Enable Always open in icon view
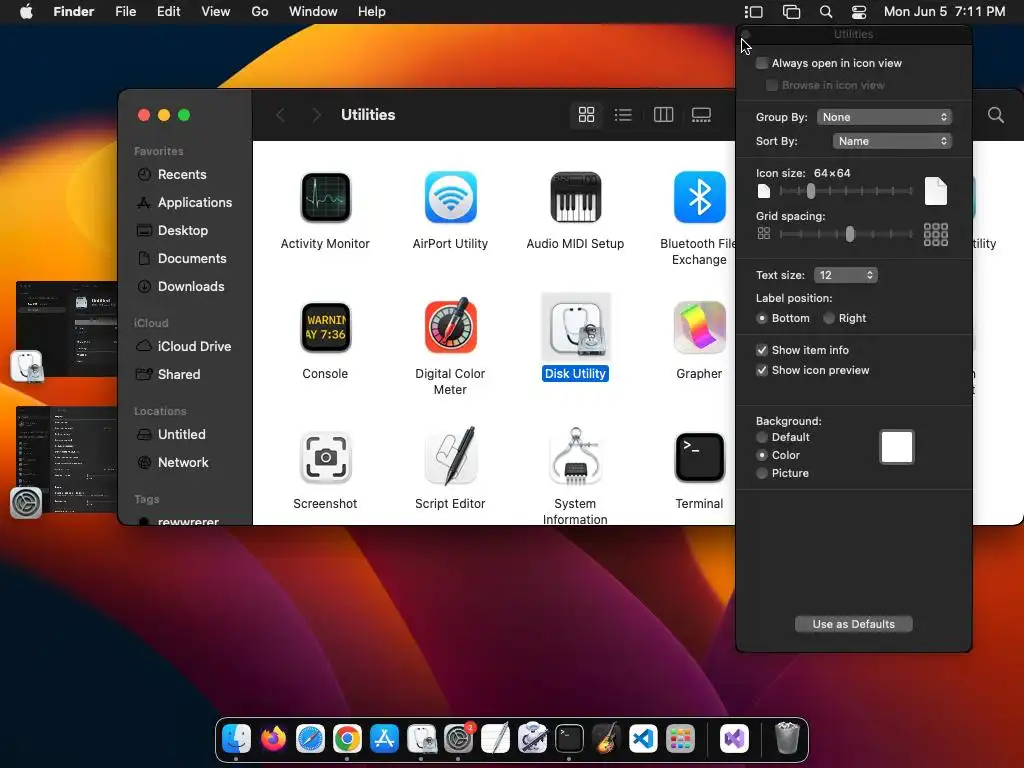The height and width of the screenshot is (768, 1024). (761, 63)
